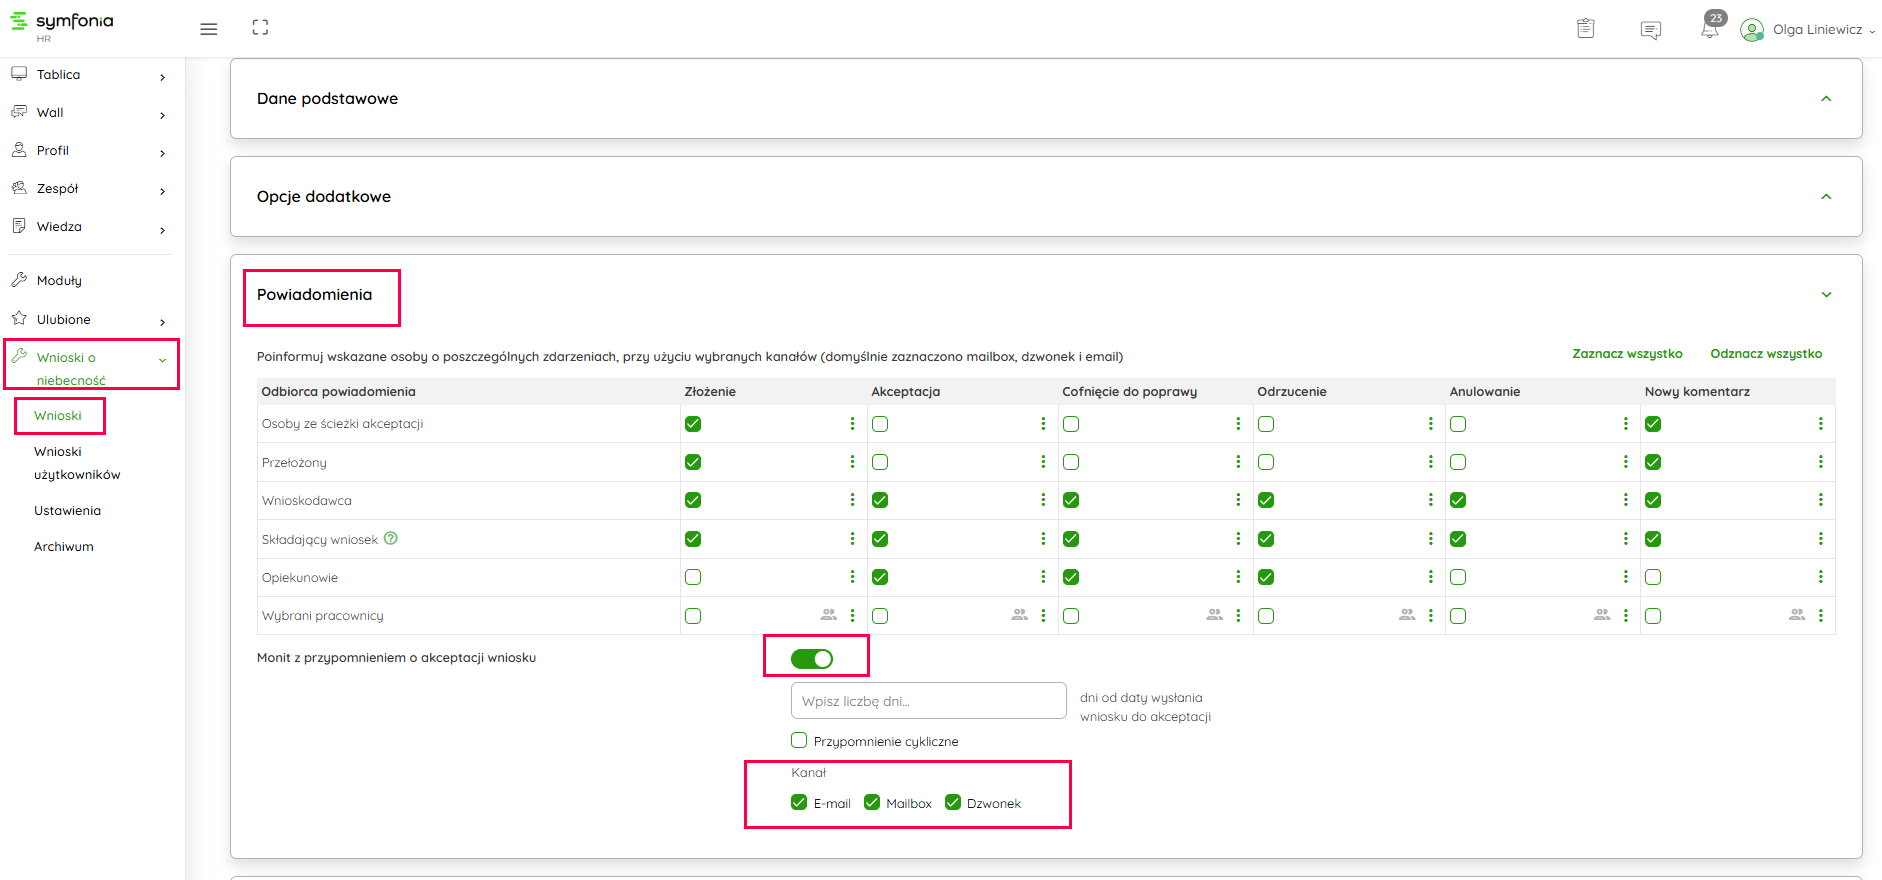Open notifications bell with 23 badge
The width and height of the screenshot is (1882, 880).
point(1710,28)
